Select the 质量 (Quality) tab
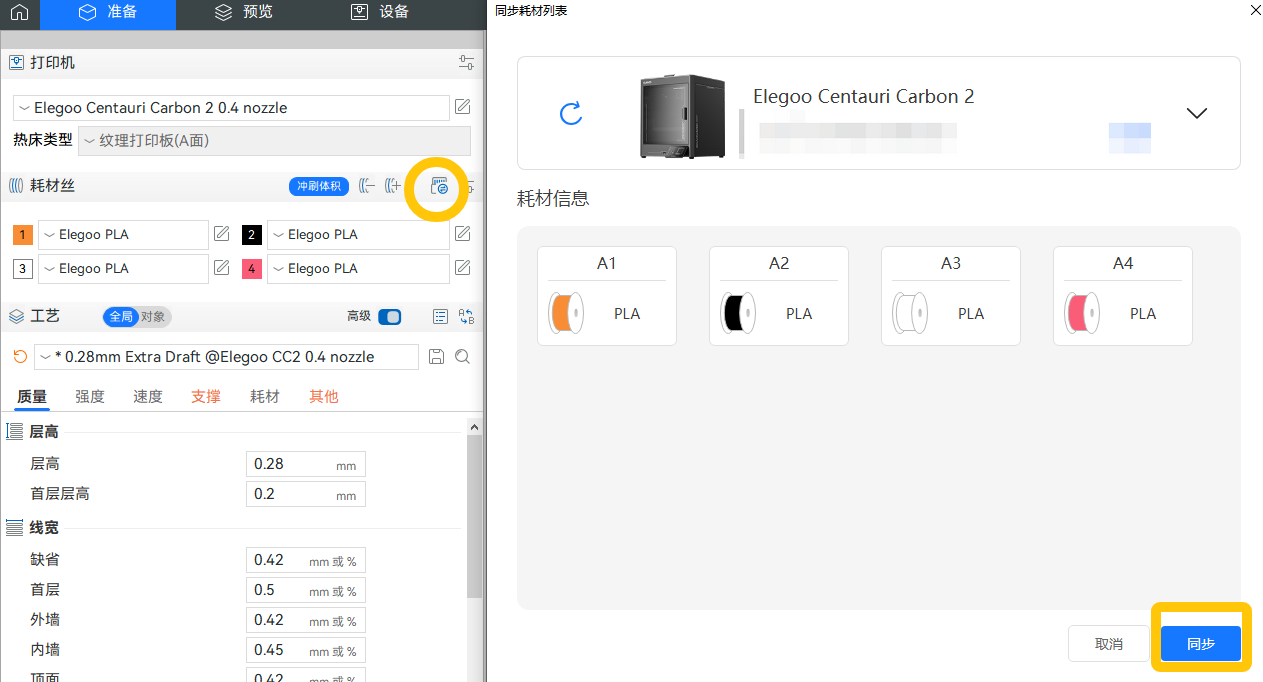The height and width of the screenshot is (682, 1263). (x=32, y=397)
